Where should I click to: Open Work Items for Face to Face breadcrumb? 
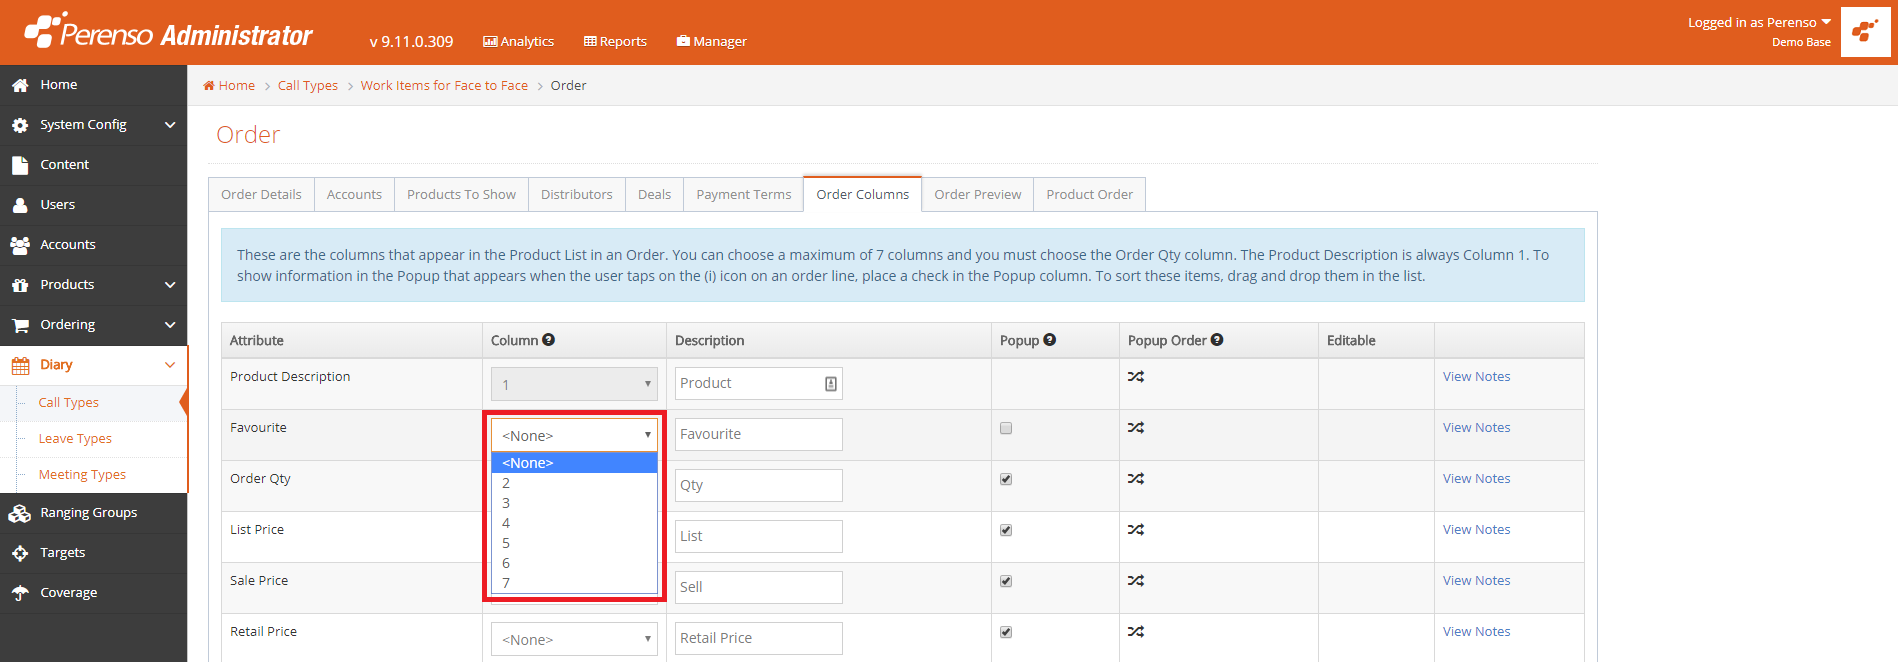tap(444, 85)
